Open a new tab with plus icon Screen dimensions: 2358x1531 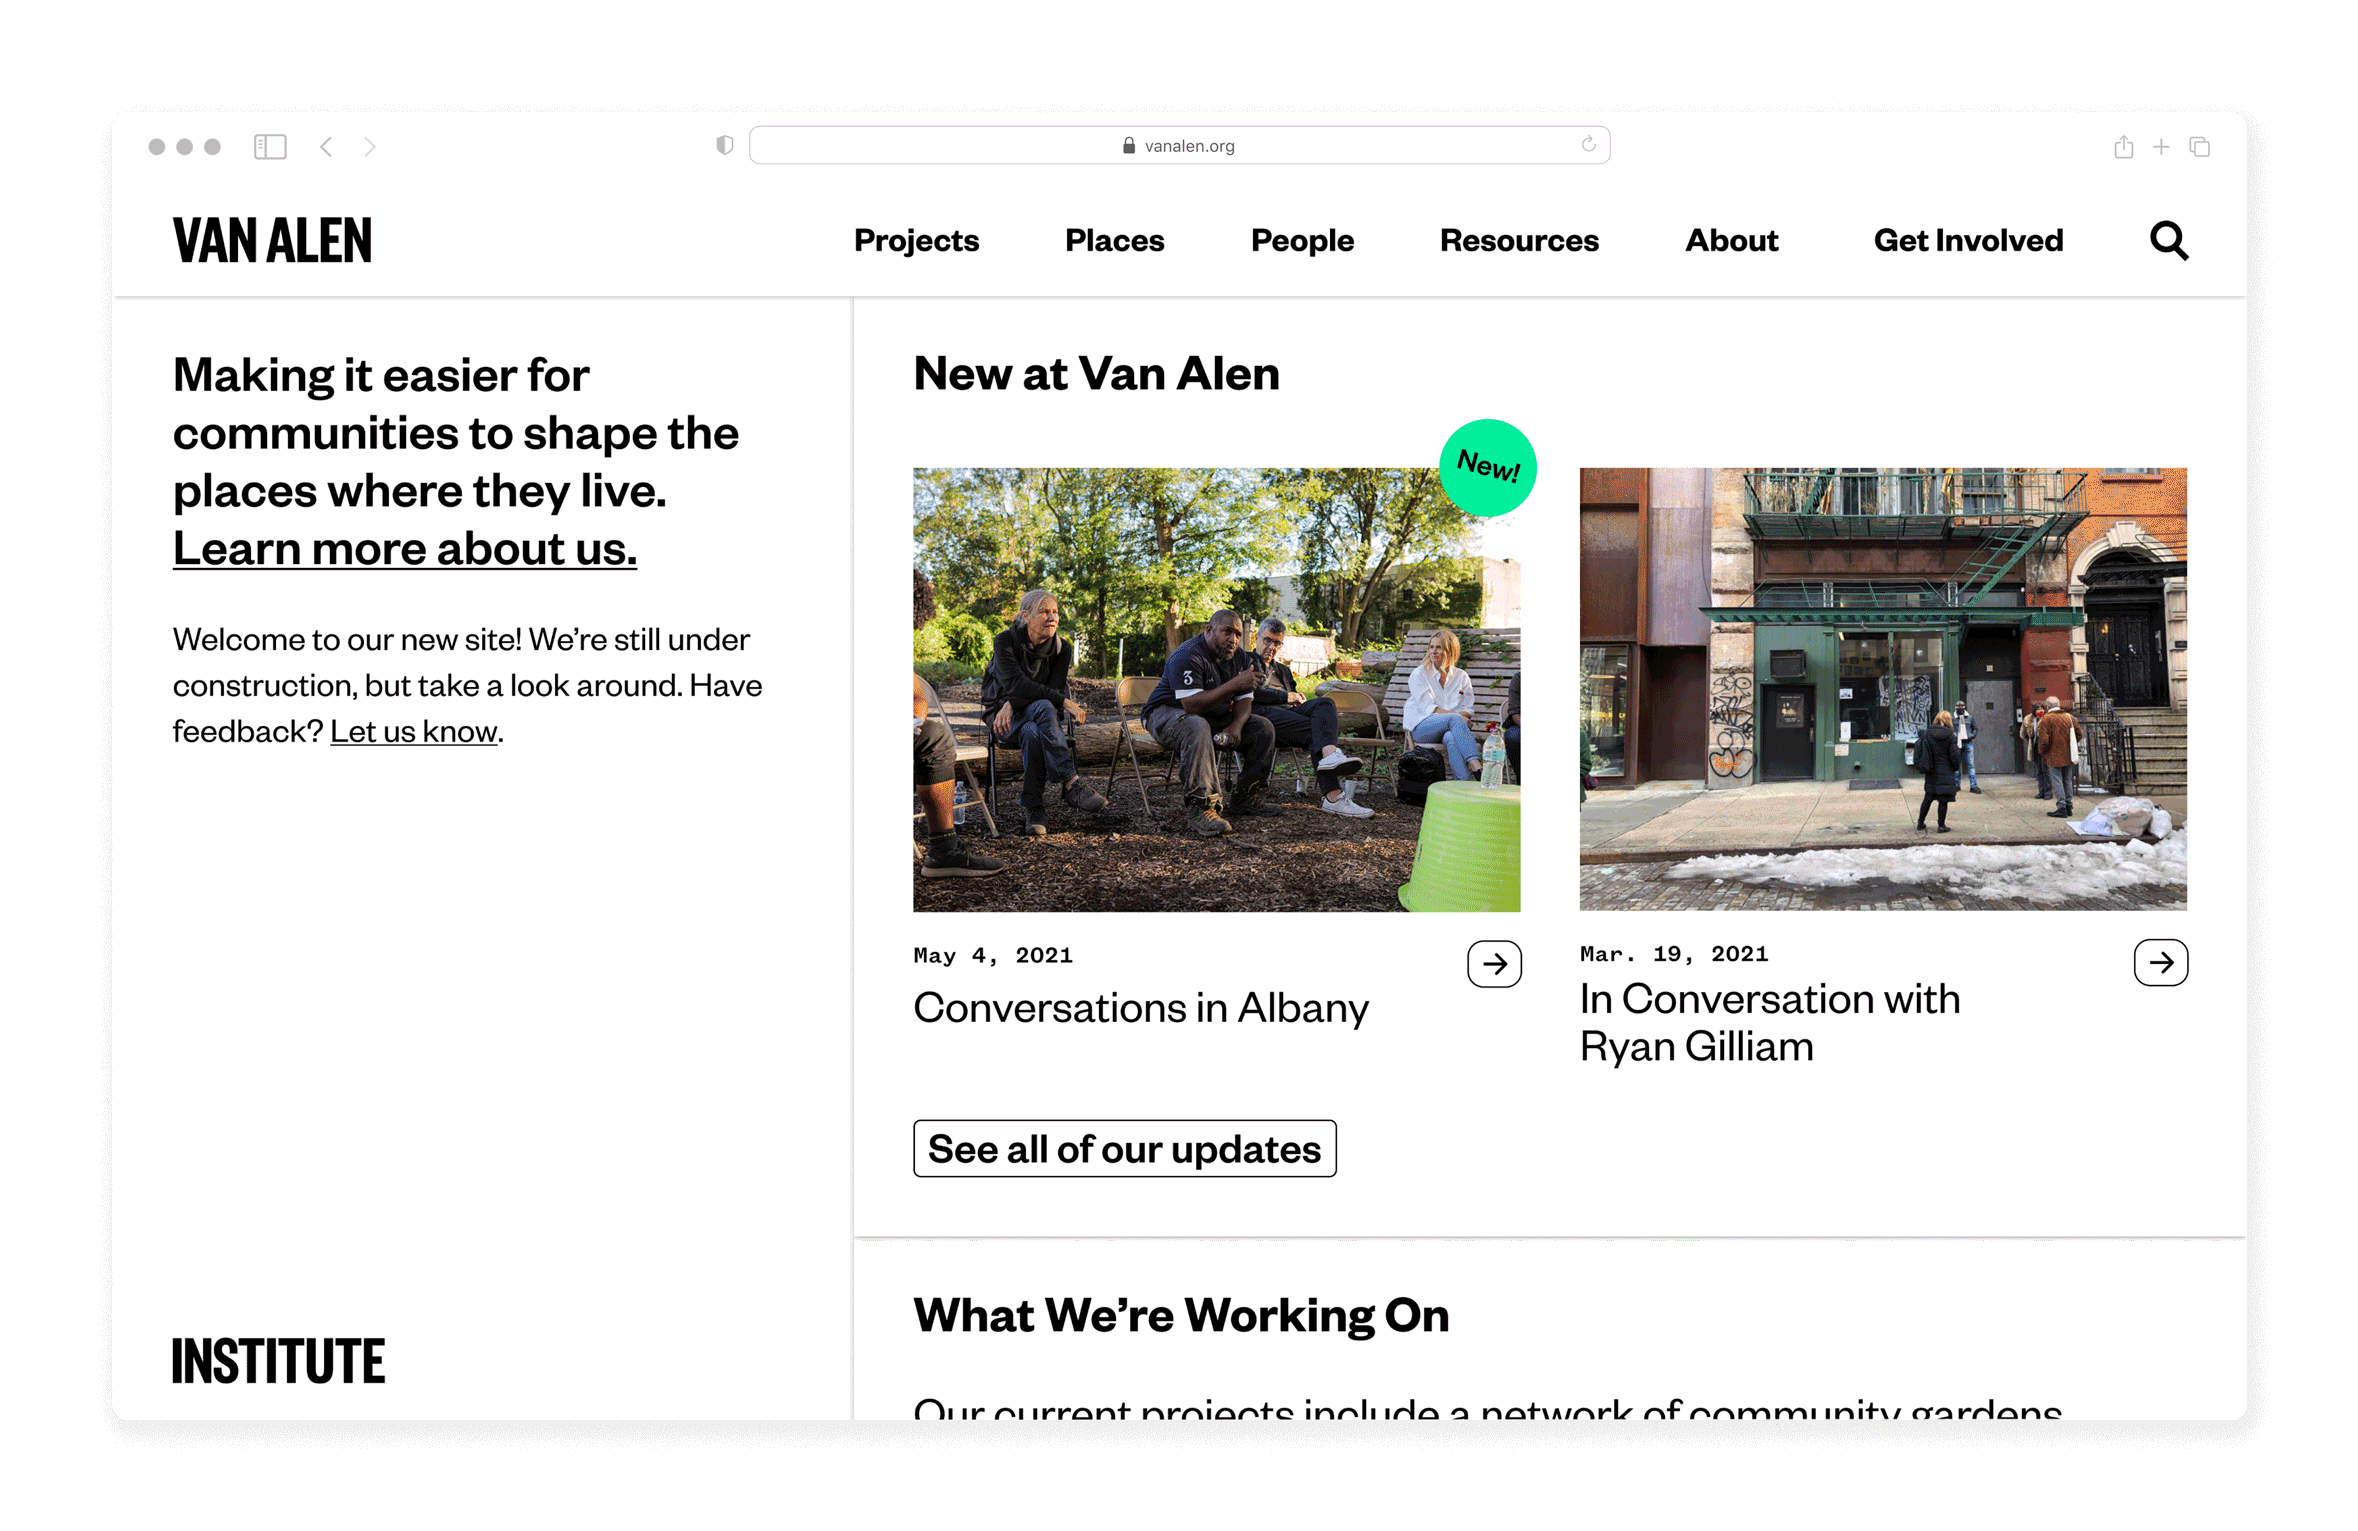[2161, 147]
